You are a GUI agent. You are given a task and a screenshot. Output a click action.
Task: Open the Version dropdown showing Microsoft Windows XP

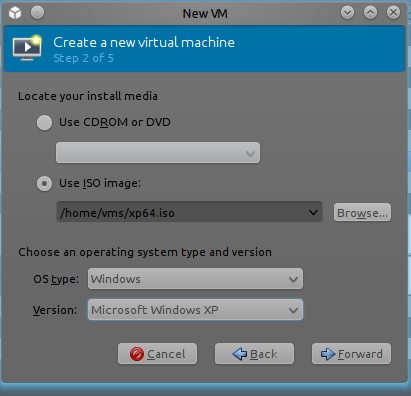(x=195, y=310)
